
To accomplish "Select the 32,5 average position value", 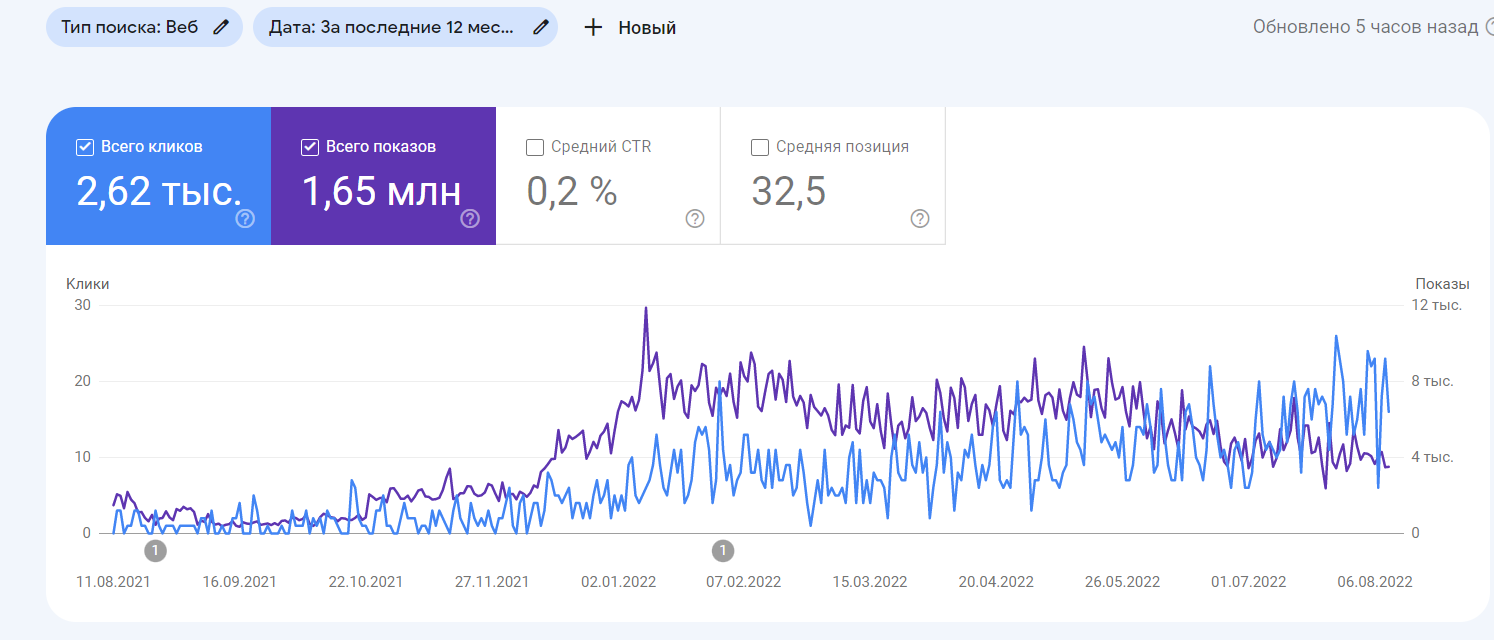I will (x=789, y=190).
